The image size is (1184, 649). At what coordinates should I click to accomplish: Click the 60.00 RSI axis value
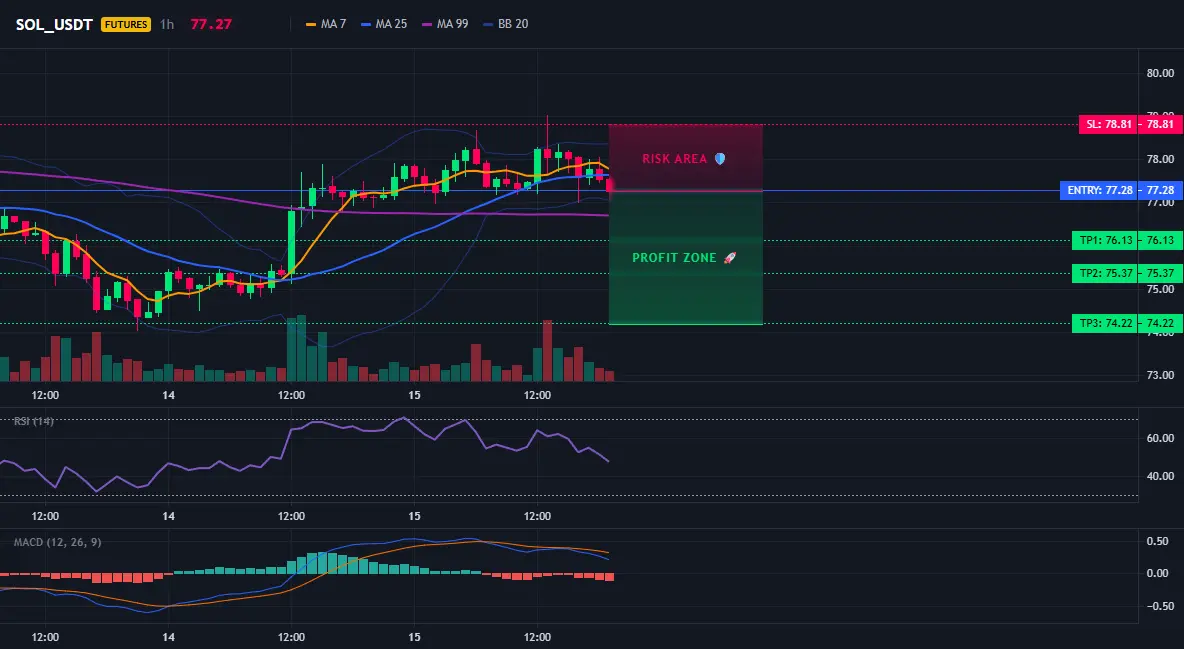coord(1160,438)
